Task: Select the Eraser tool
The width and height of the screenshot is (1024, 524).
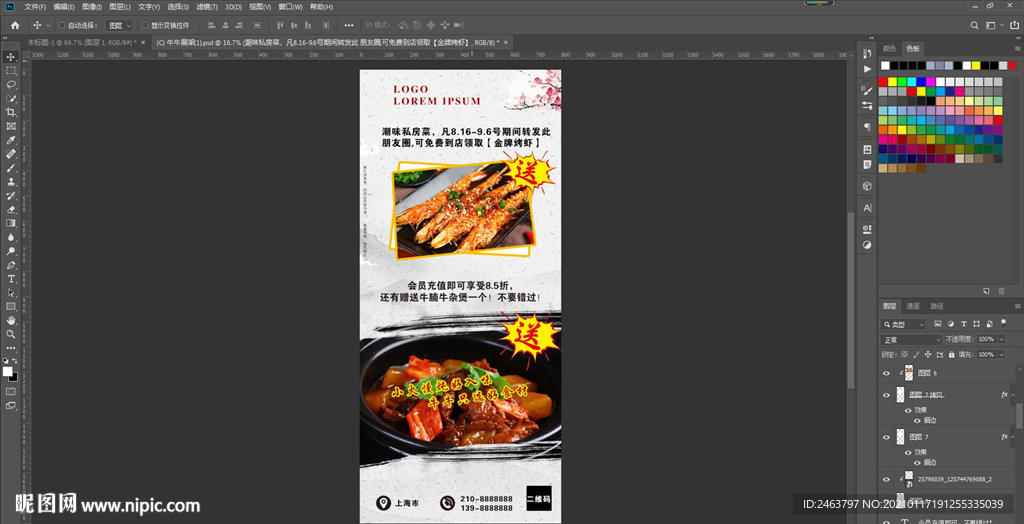Action: coord(11,210)
